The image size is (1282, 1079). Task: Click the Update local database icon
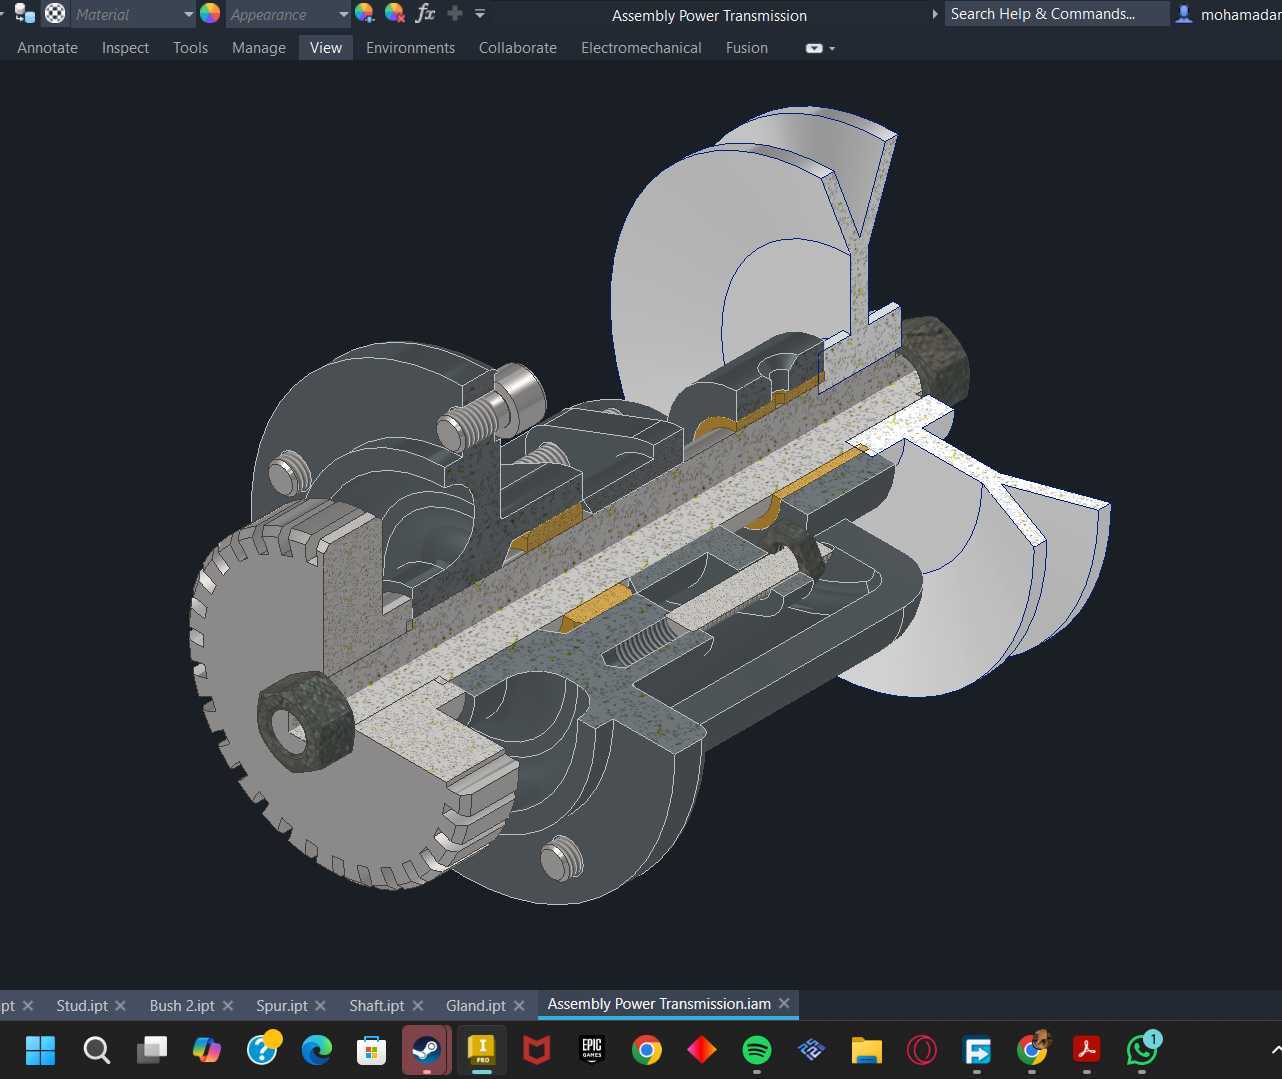pyautogui.click(x=25, y=13)
